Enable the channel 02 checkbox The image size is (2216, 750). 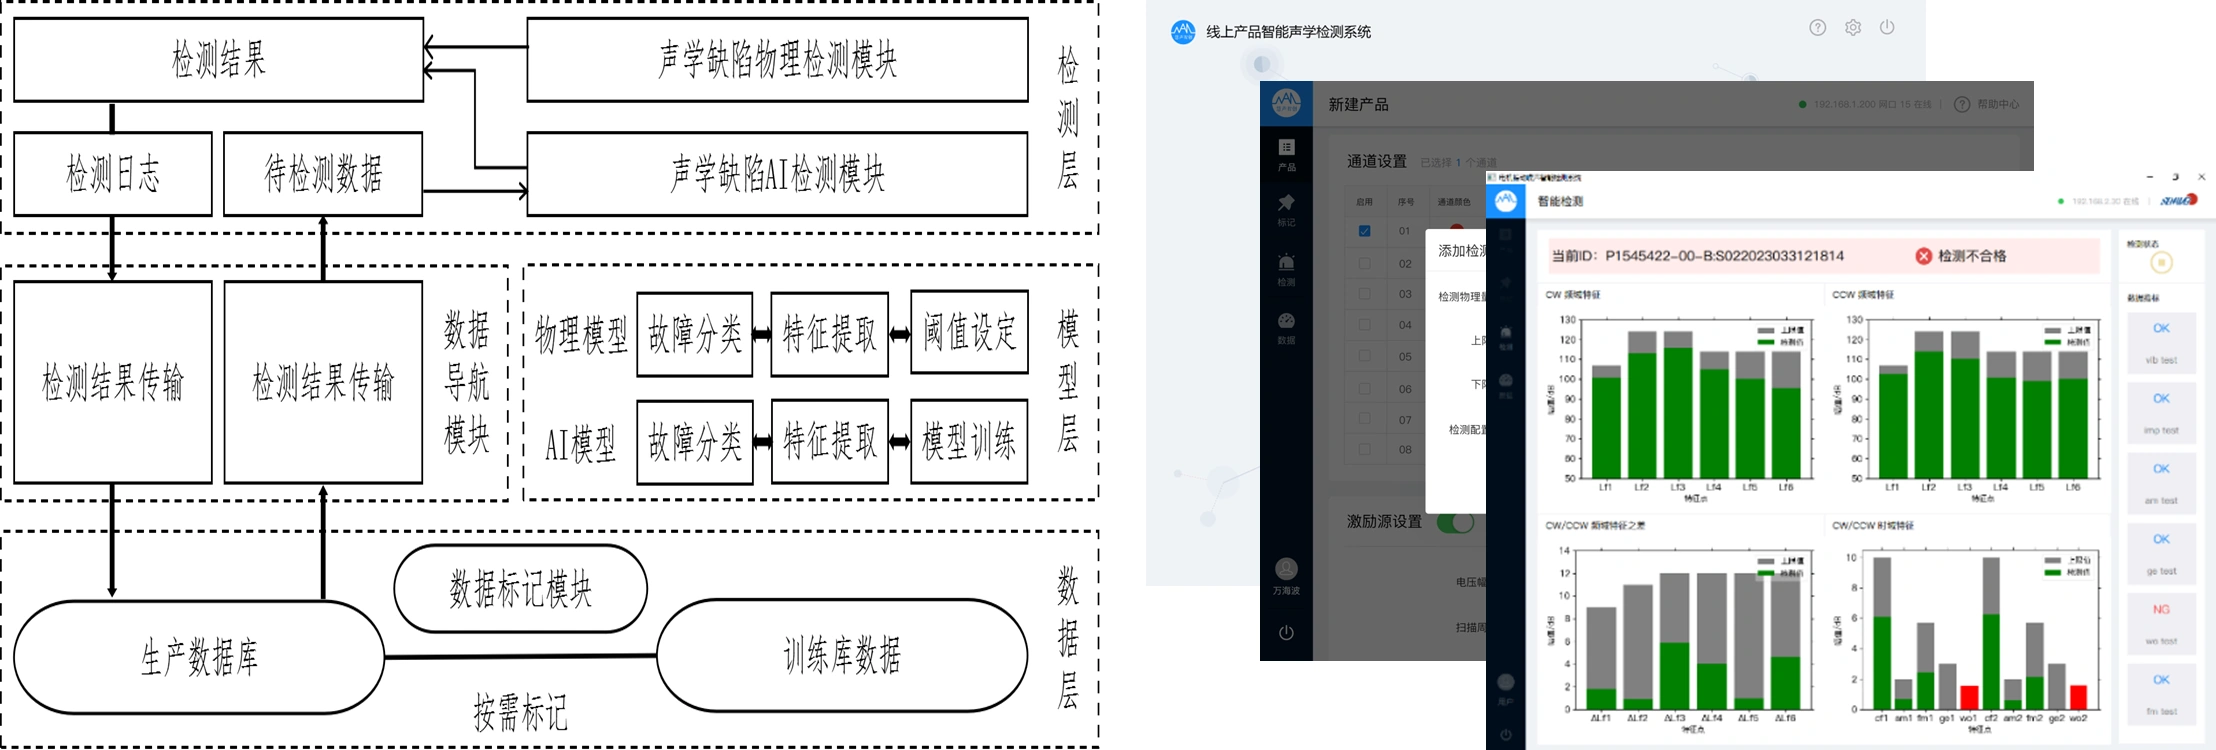click(x=1364, y=263)
